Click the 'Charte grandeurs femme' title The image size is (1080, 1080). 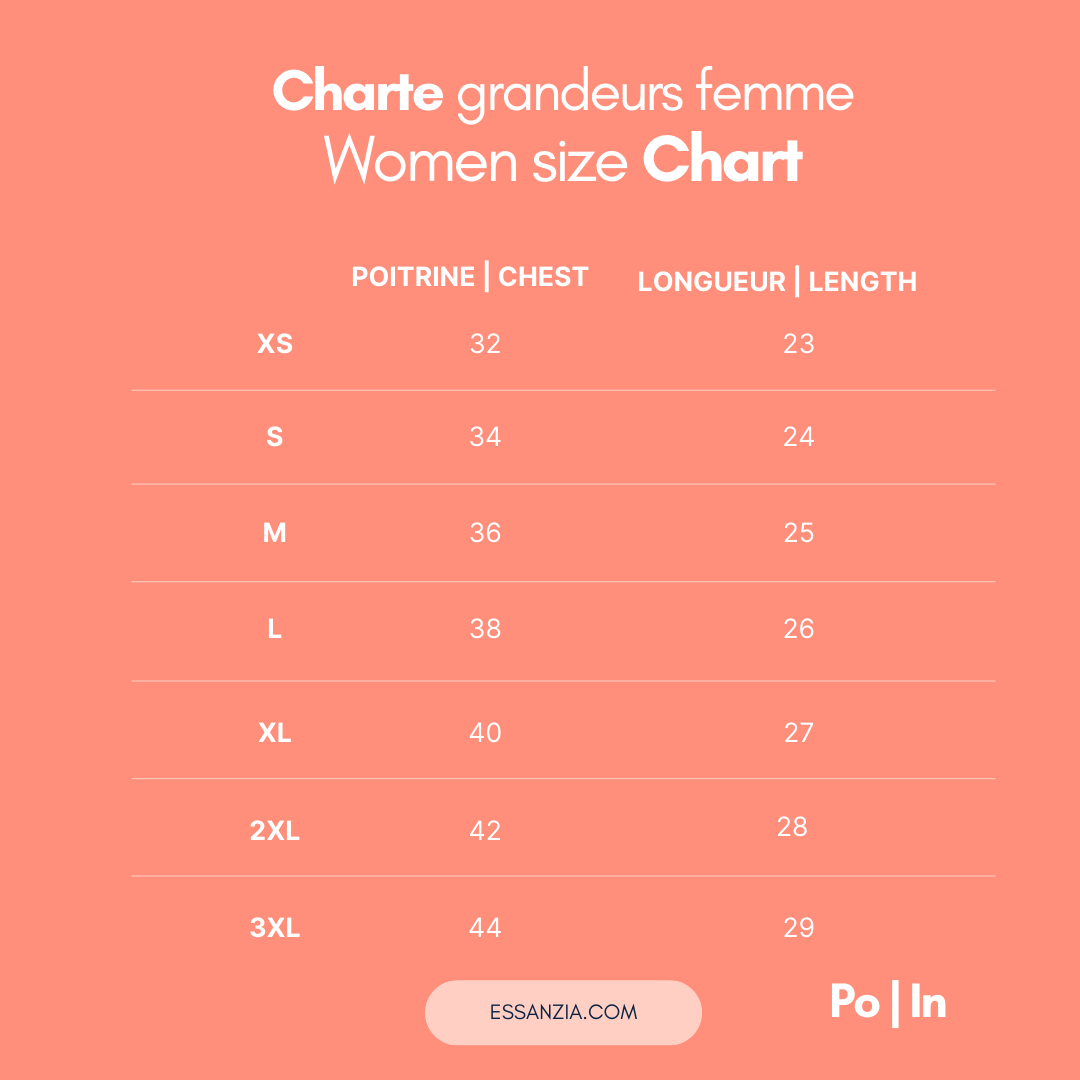(x=563, y=93)
